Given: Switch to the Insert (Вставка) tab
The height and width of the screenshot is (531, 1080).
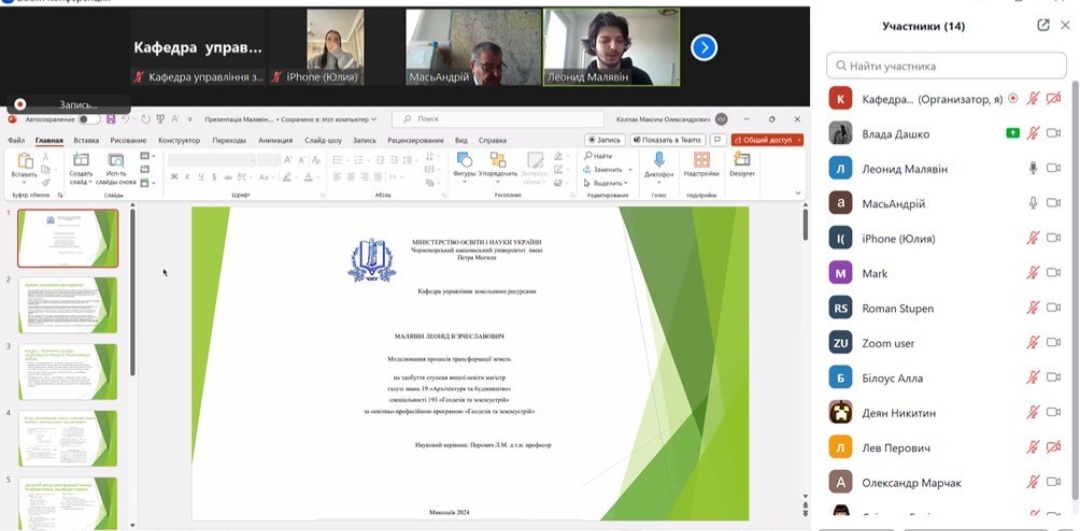Looking at the screenshot, I should click(x=86, y=140).
